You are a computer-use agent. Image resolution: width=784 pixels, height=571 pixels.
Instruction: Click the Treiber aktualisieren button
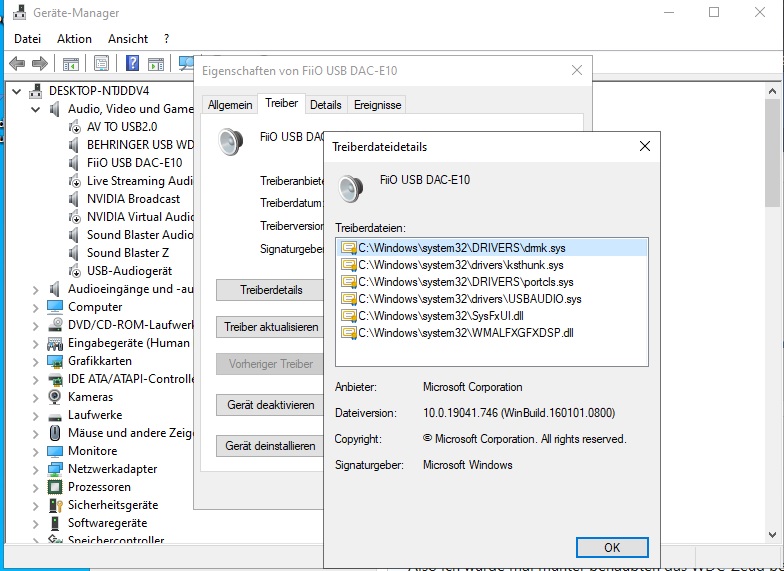(x=271, y=327)
